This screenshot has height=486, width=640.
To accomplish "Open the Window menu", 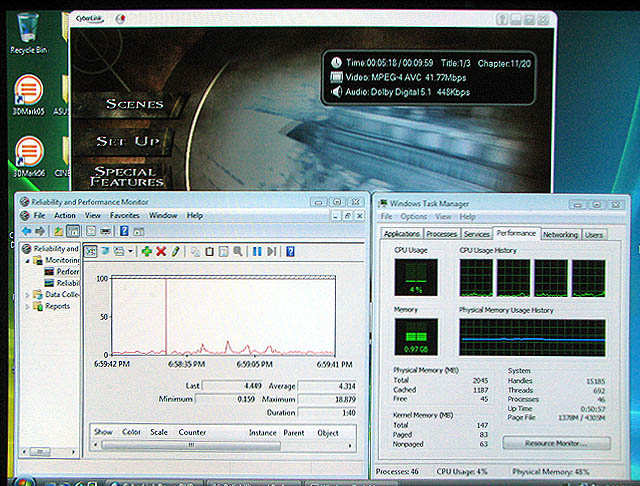I will click(163, 215).
